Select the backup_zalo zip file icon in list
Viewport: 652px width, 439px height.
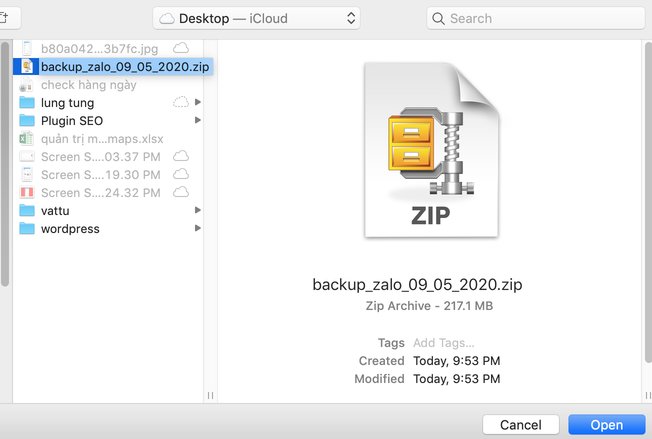(x=27, y=67)
